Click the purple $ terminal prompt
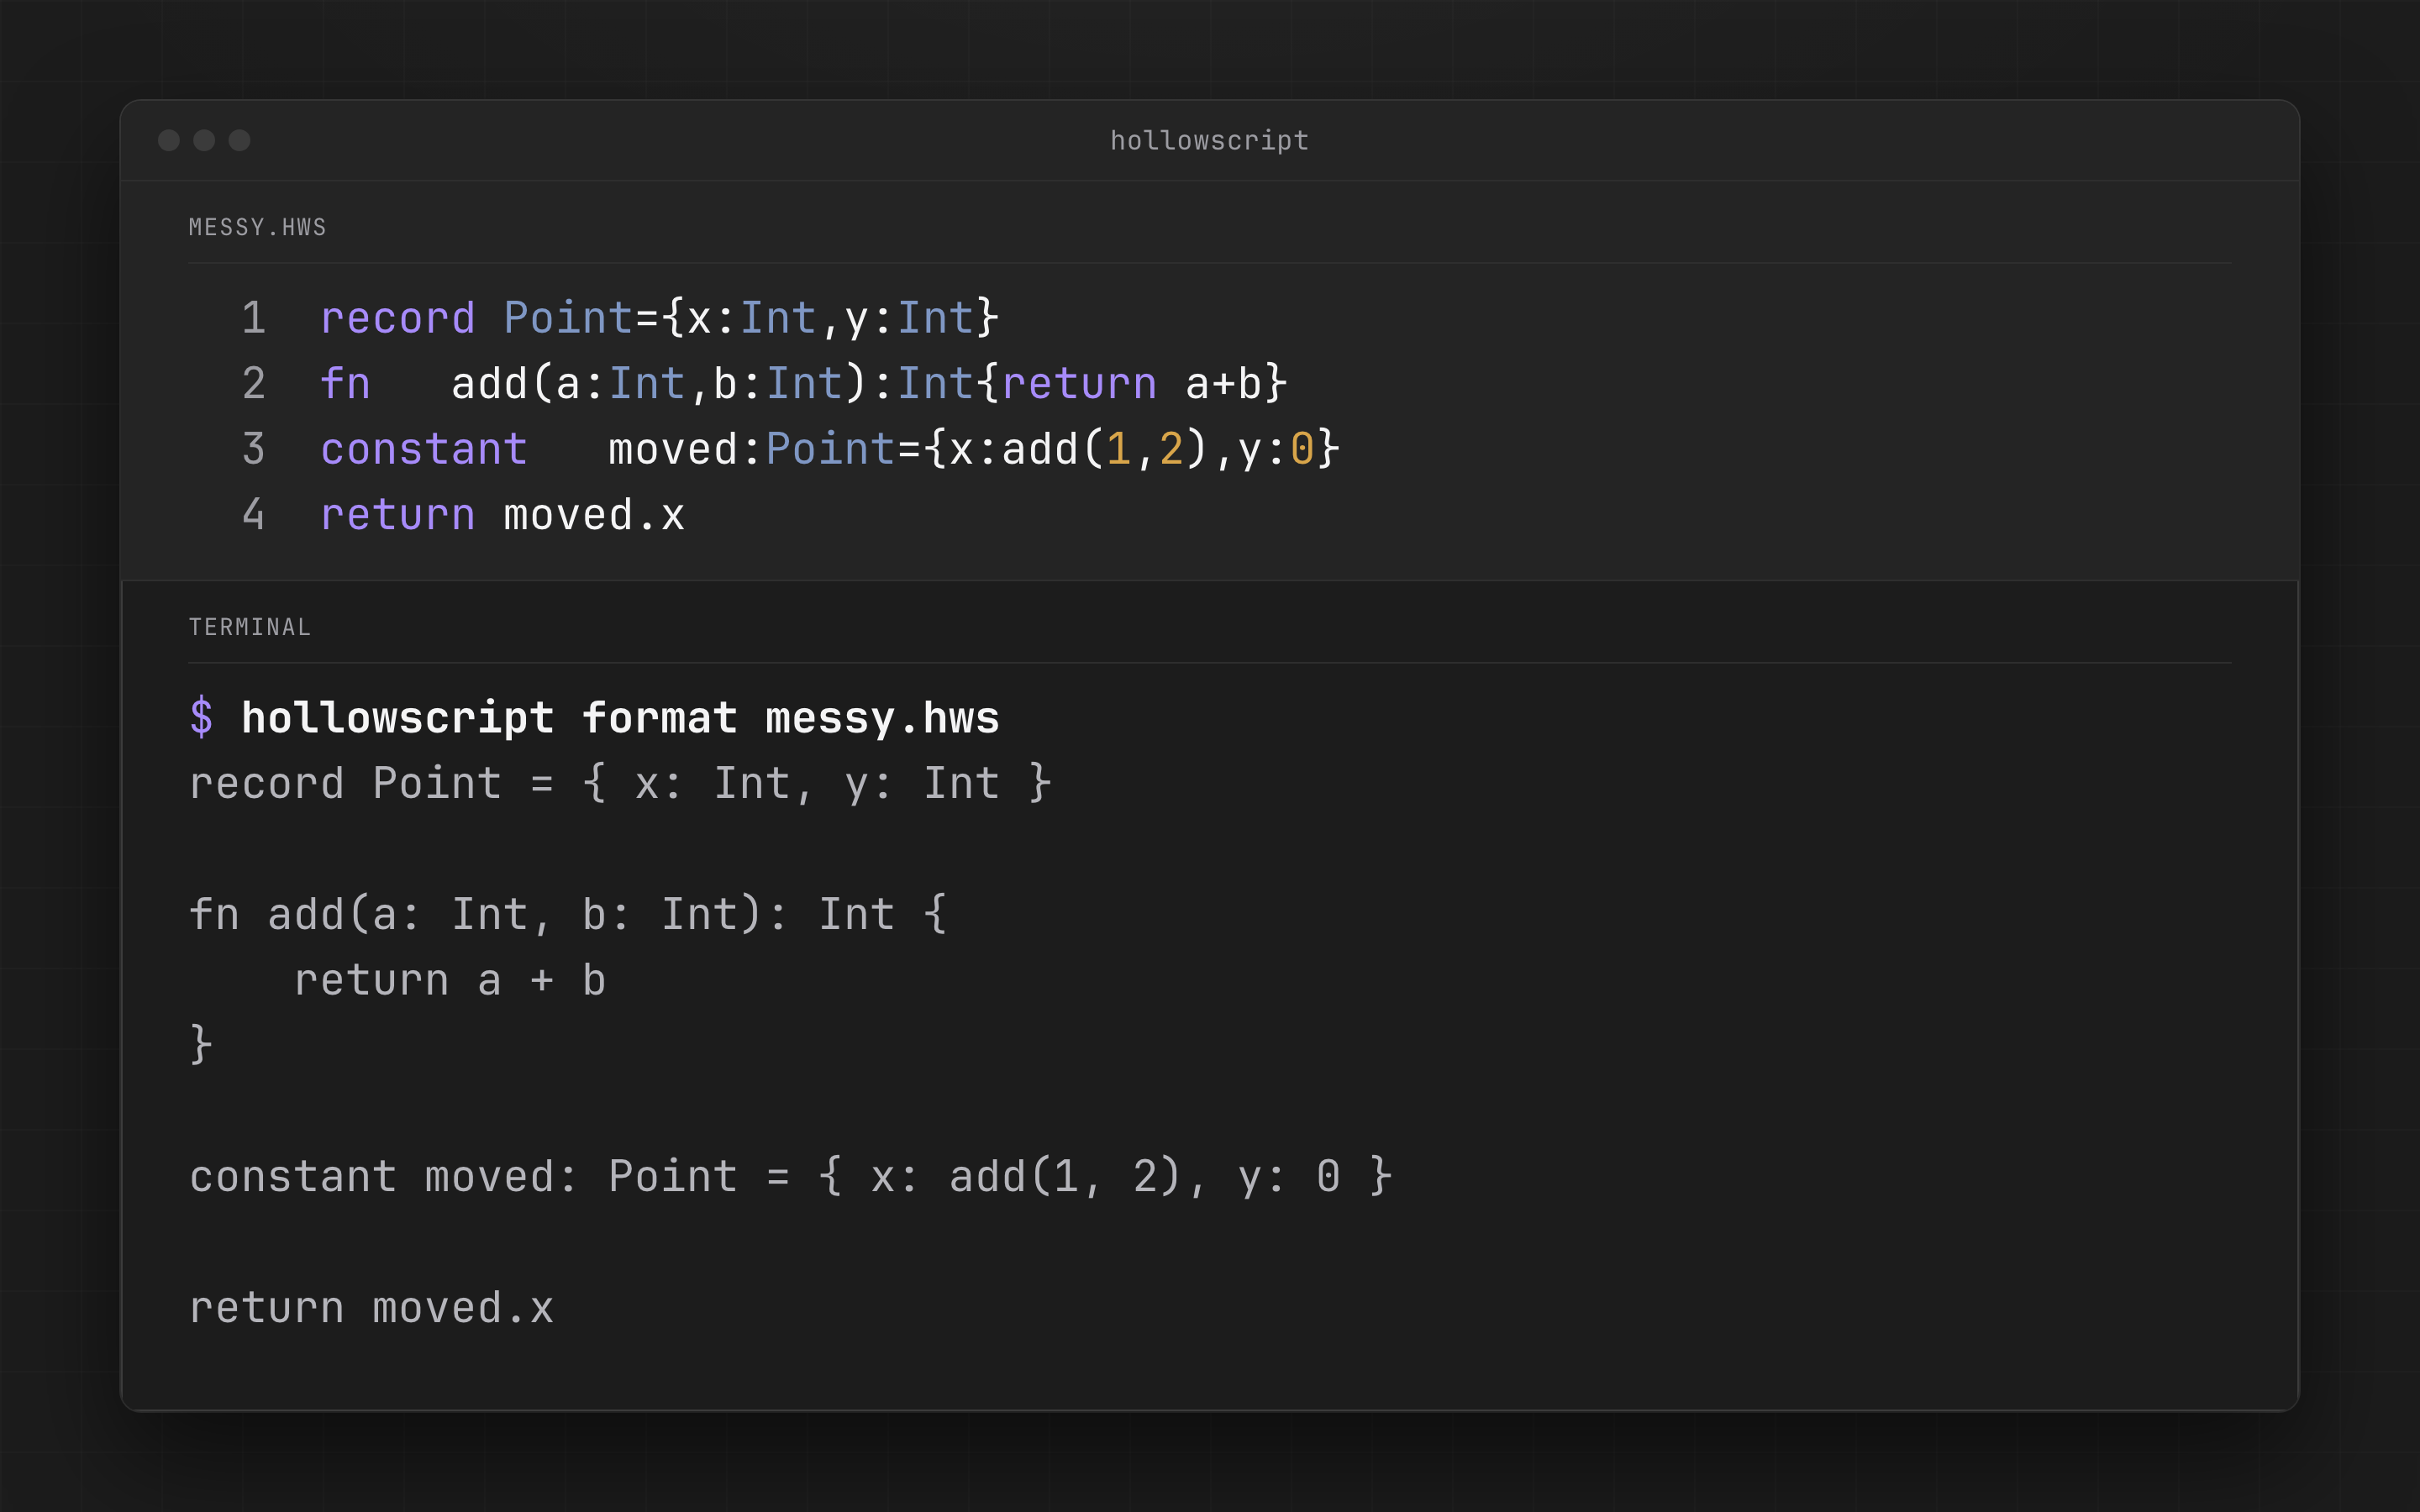This screenshot has width=2420, height=1512. coord(201,717)
